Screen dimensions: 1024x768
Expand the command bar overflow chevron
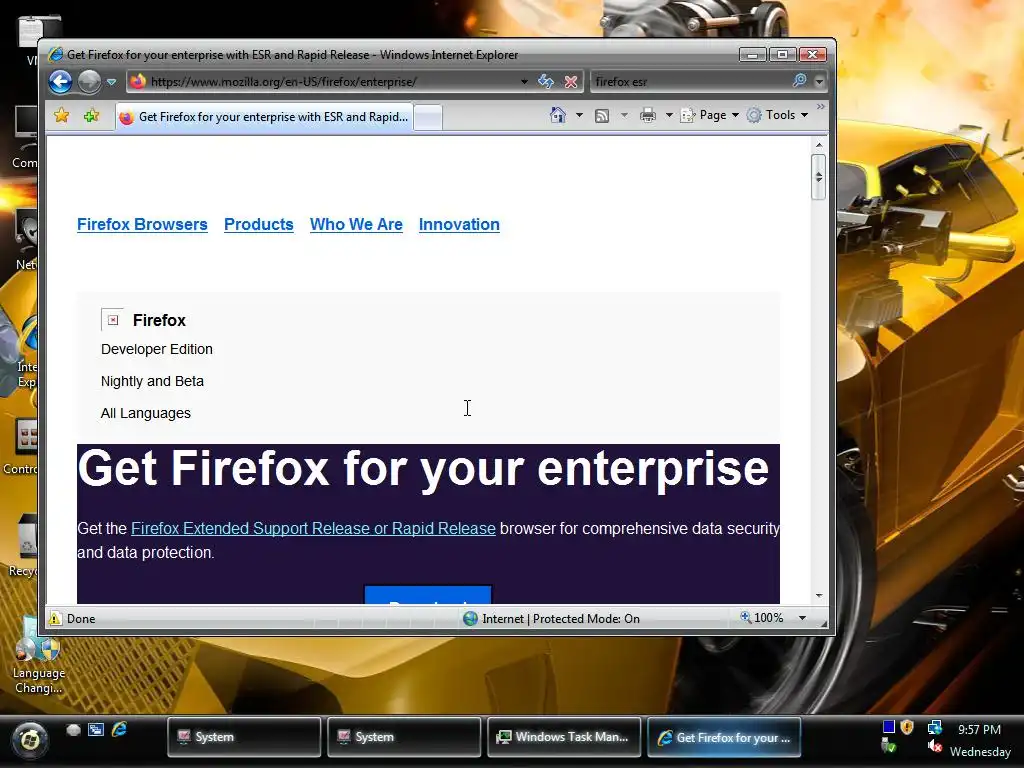tap(821, 106)
